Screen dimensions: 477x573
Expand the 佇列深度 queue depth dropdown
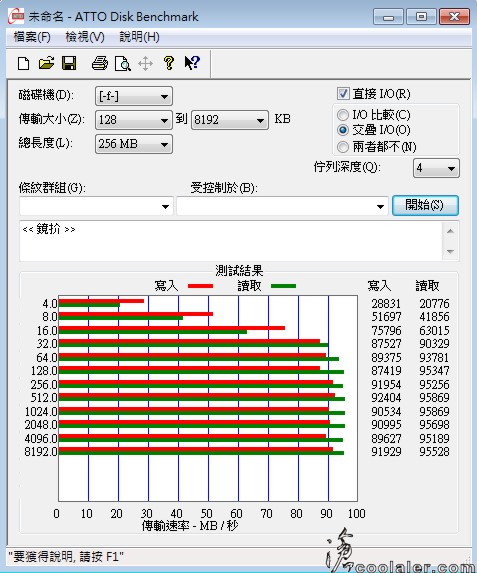[436, 168]
